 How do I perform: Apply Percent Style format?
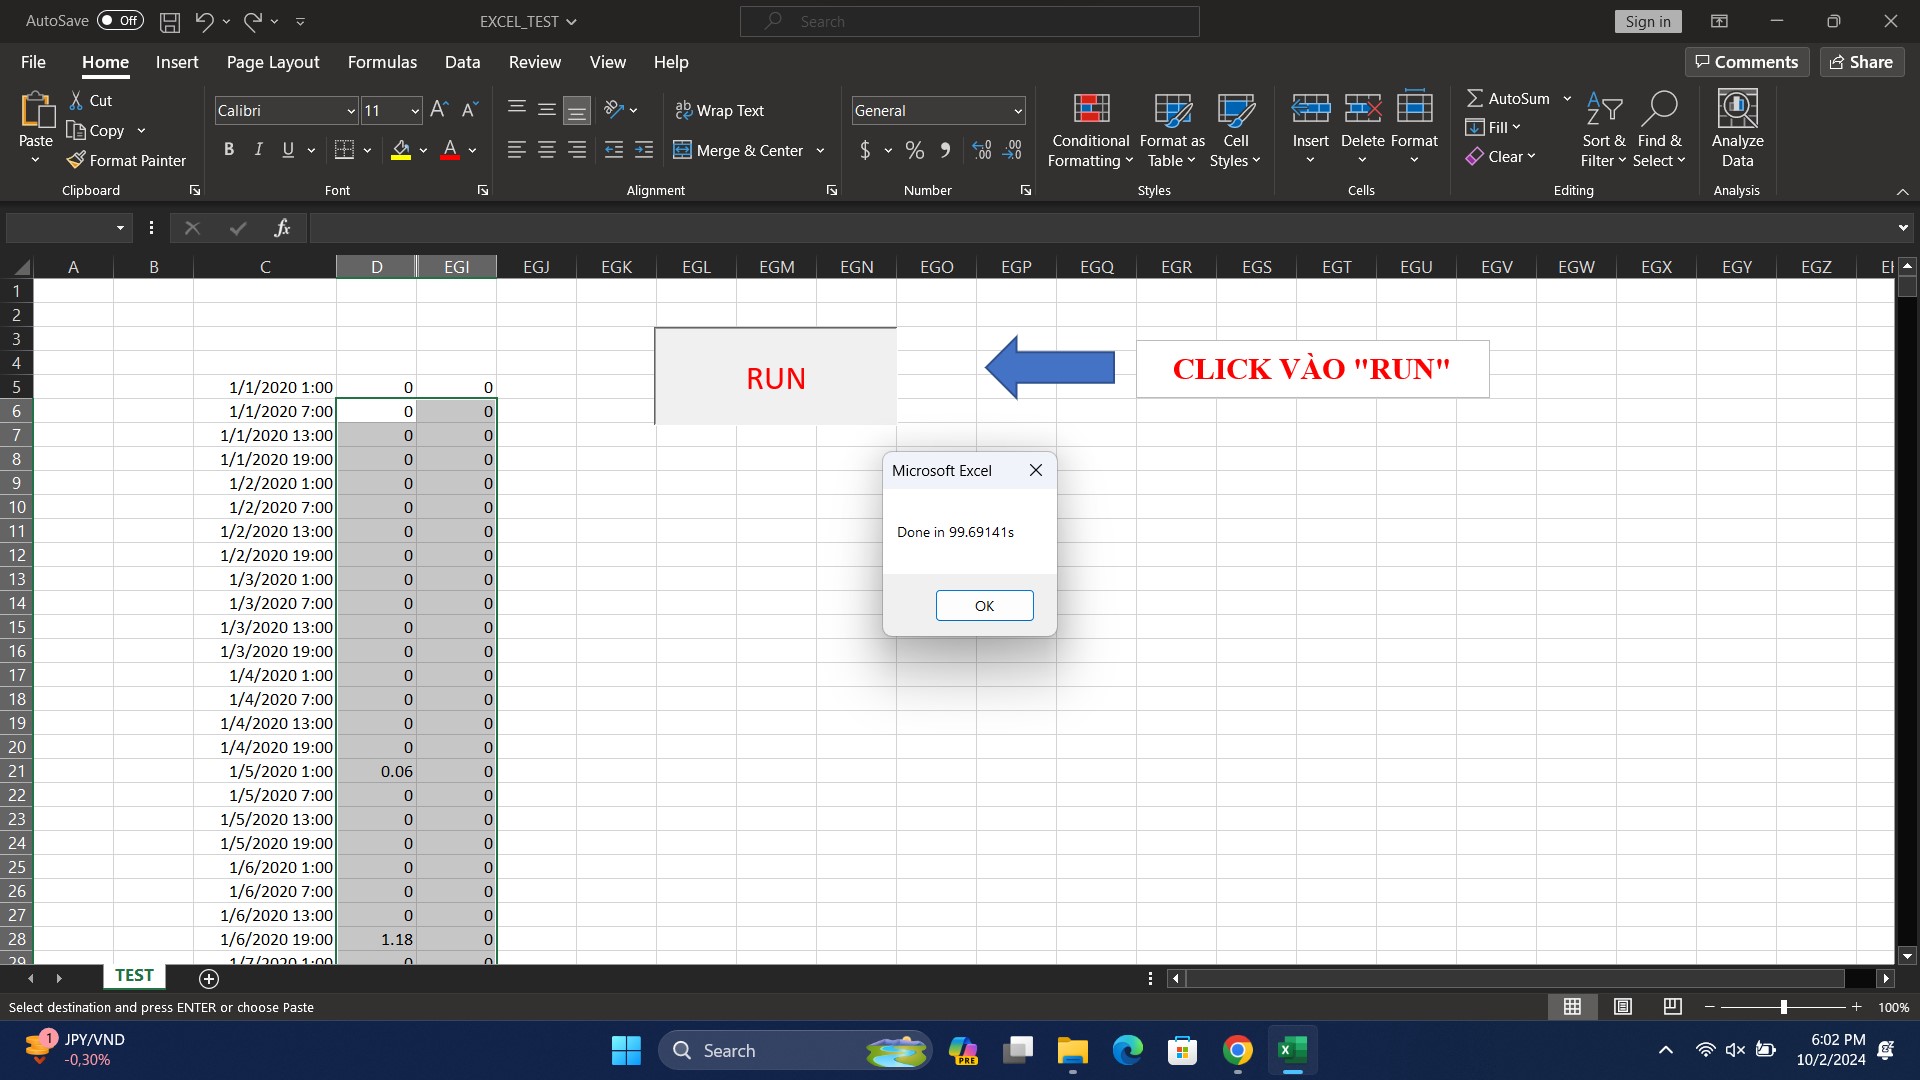(914, 150)
